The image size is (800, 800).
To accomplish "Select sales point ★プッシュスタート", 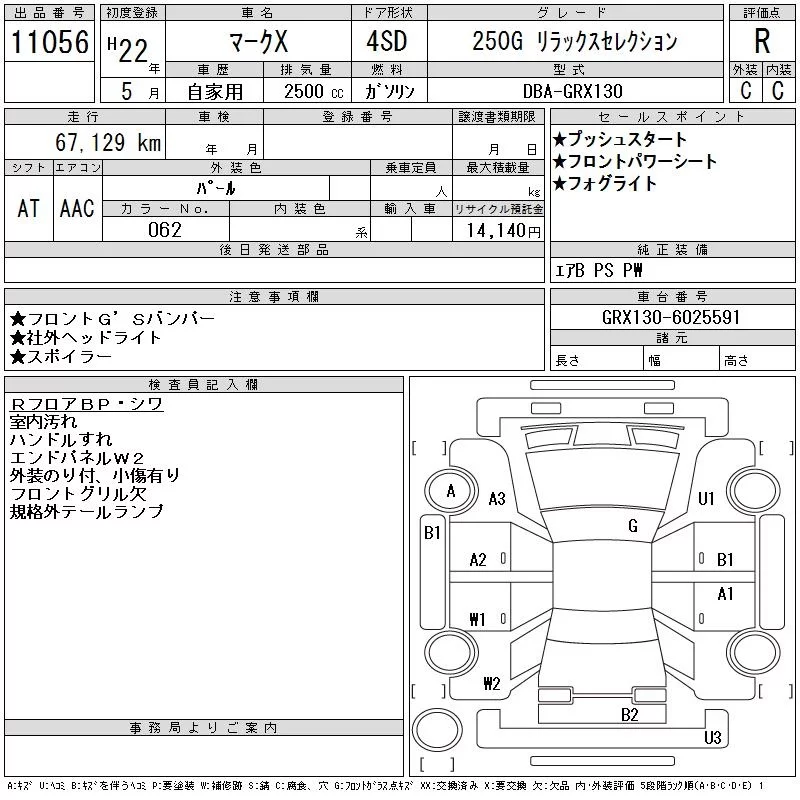I will [620, 139].
